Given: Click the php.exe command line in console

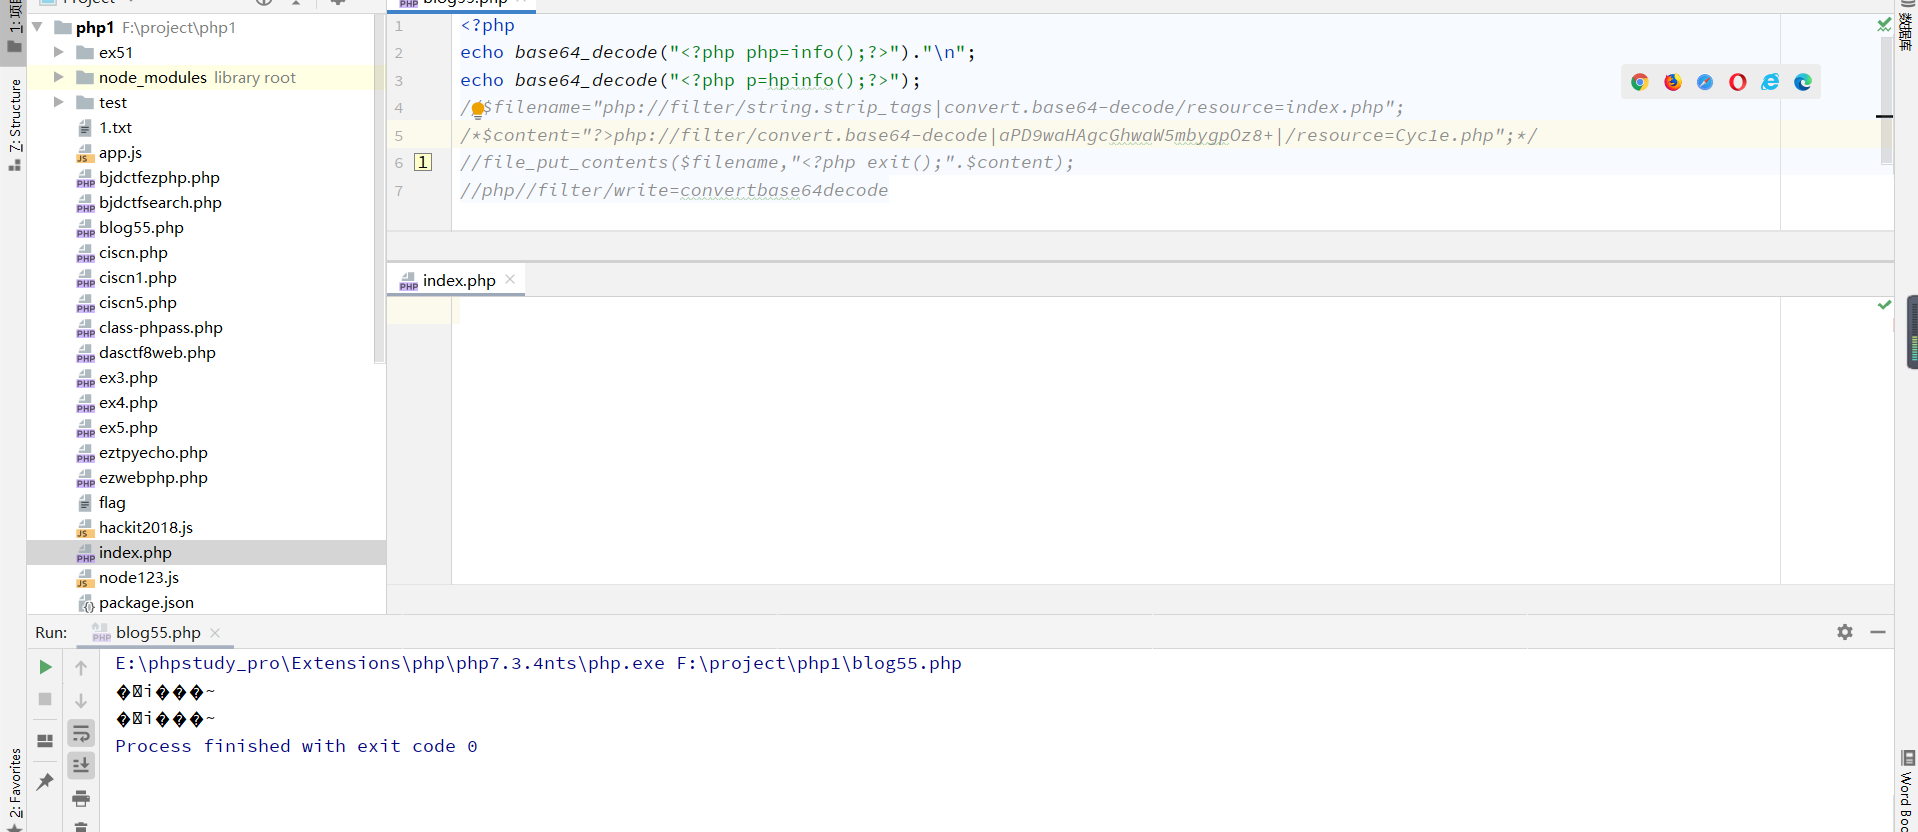Looking at the screenshot, I should click(x=538, y=663).
